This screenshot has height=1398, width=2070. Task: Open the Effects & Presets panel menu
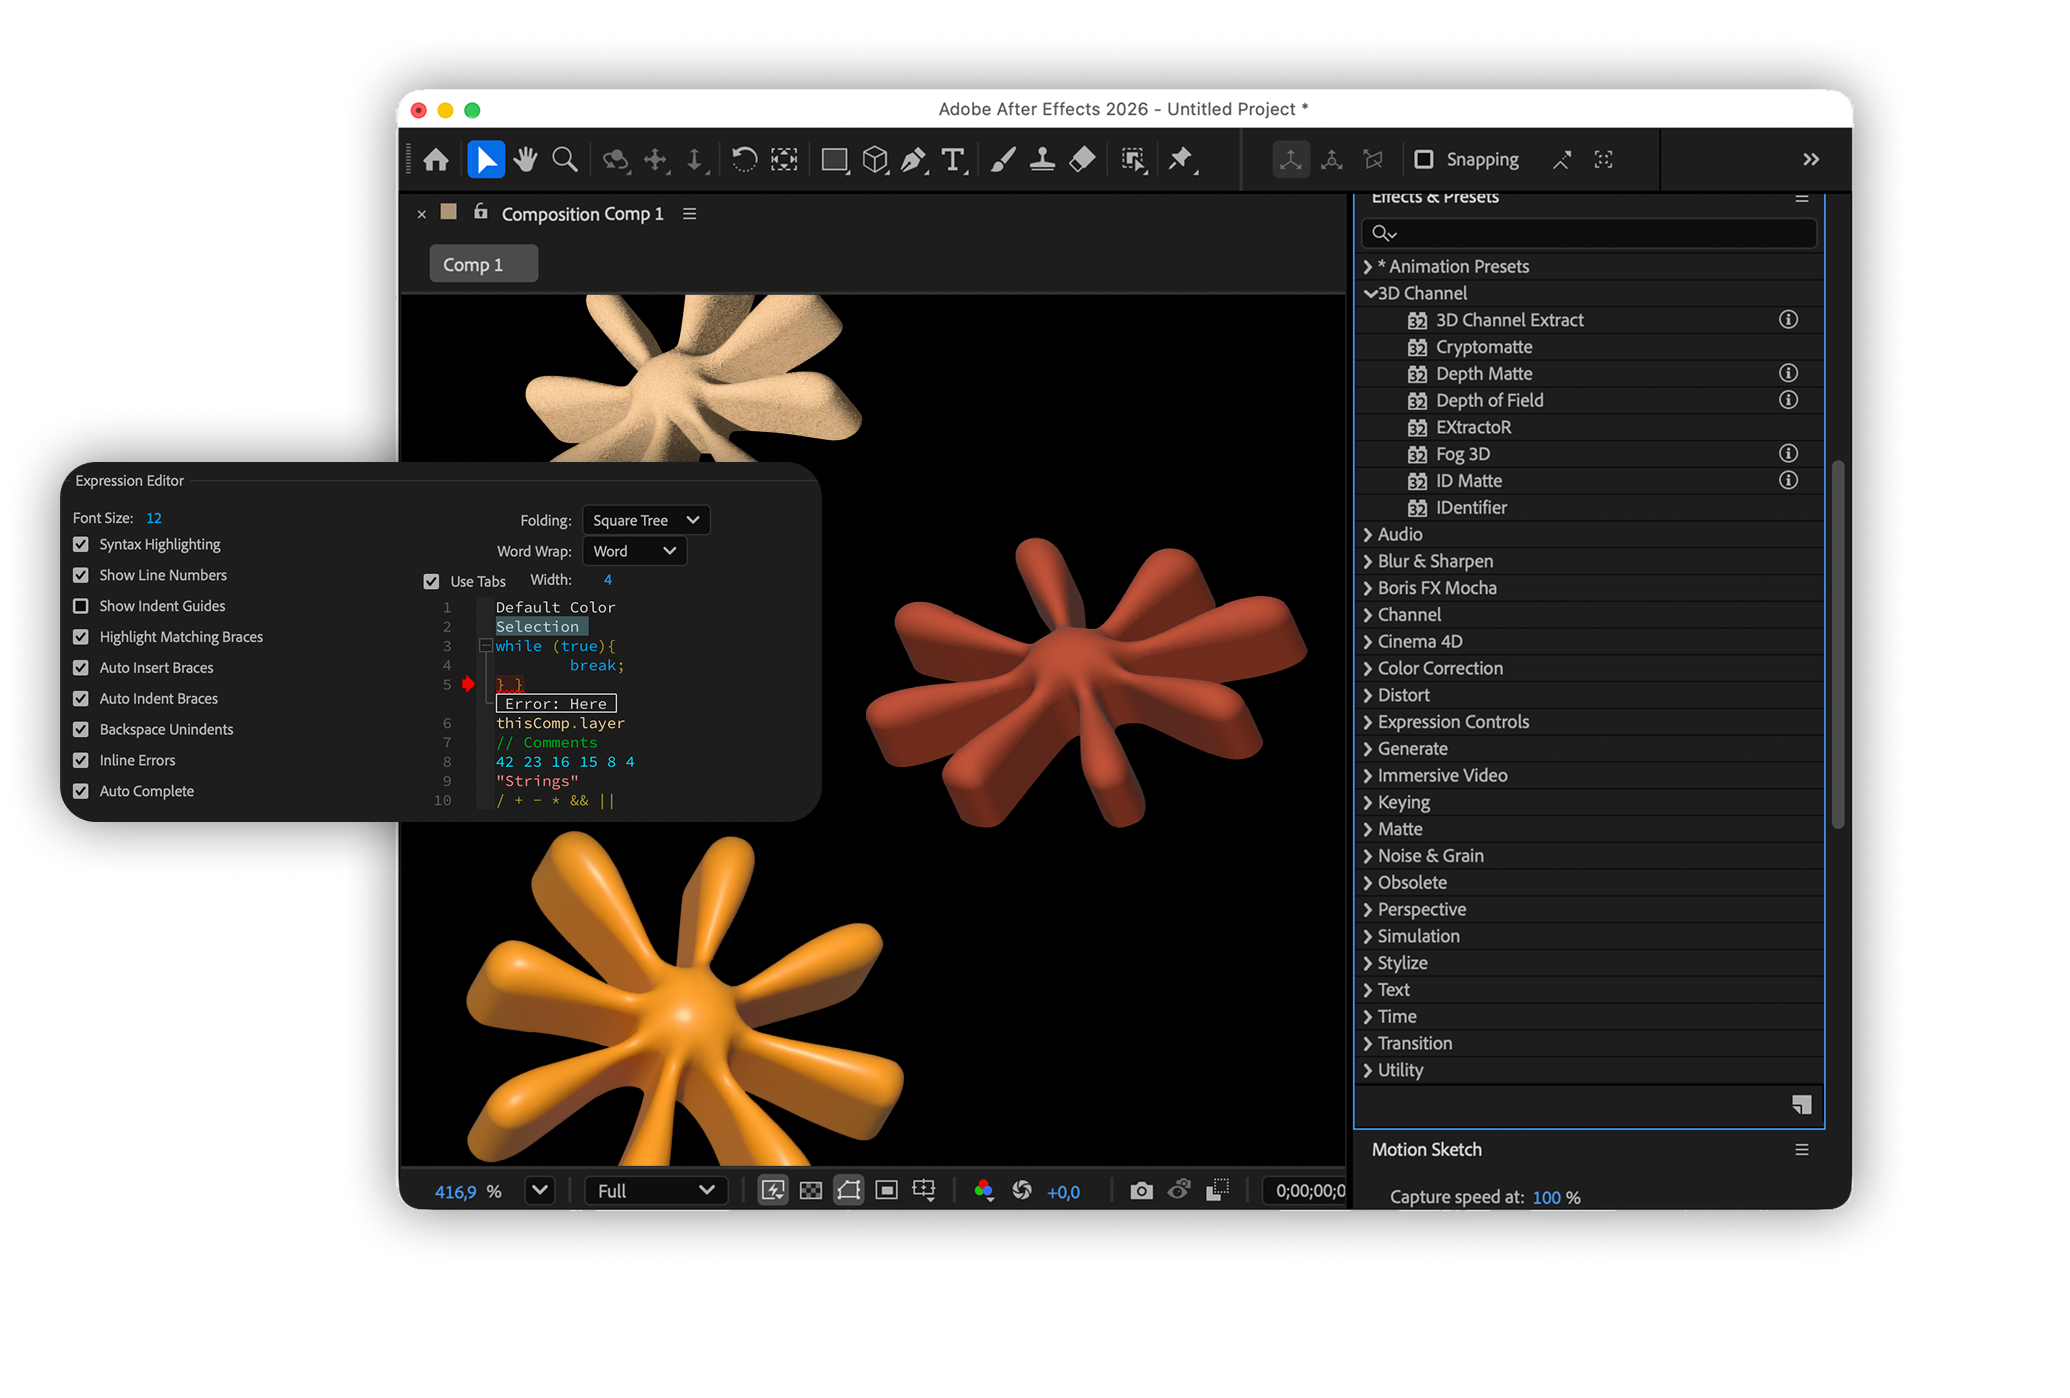(1801, 198)
